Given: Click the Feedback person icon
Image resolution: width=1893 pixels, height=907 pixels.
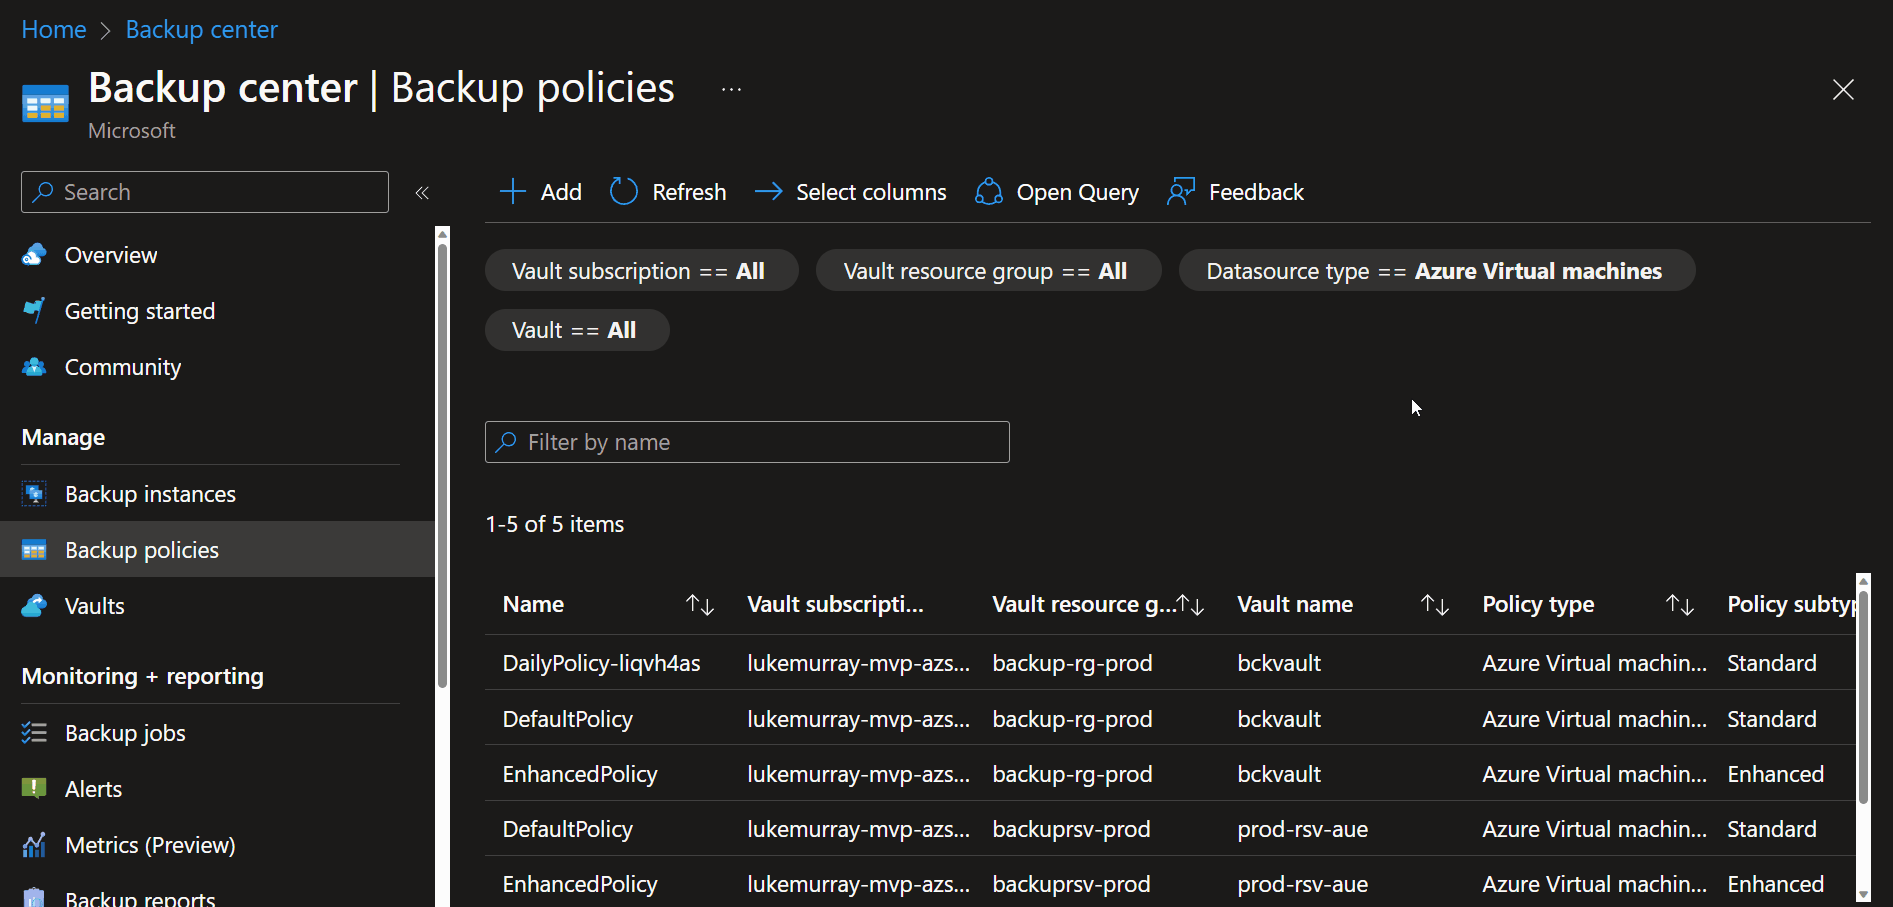Looking at the screenshot, I should pos(1181,192).
